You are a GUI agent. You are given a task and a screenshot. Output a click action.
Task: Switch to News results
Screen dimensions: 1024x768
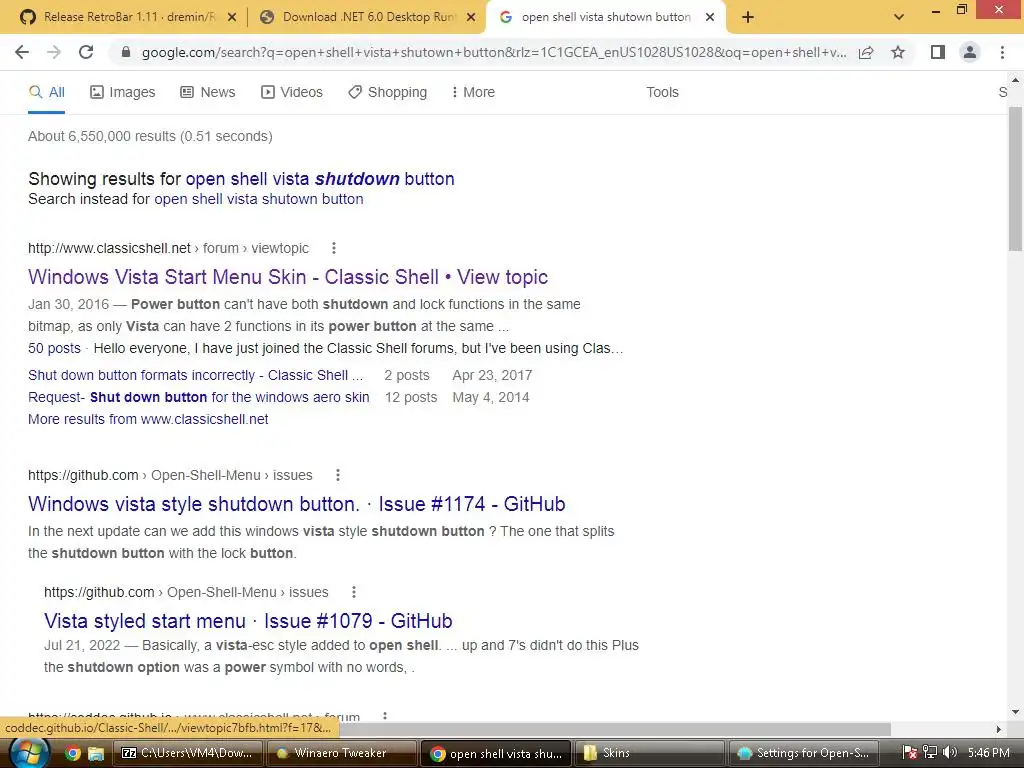point(208,92)
